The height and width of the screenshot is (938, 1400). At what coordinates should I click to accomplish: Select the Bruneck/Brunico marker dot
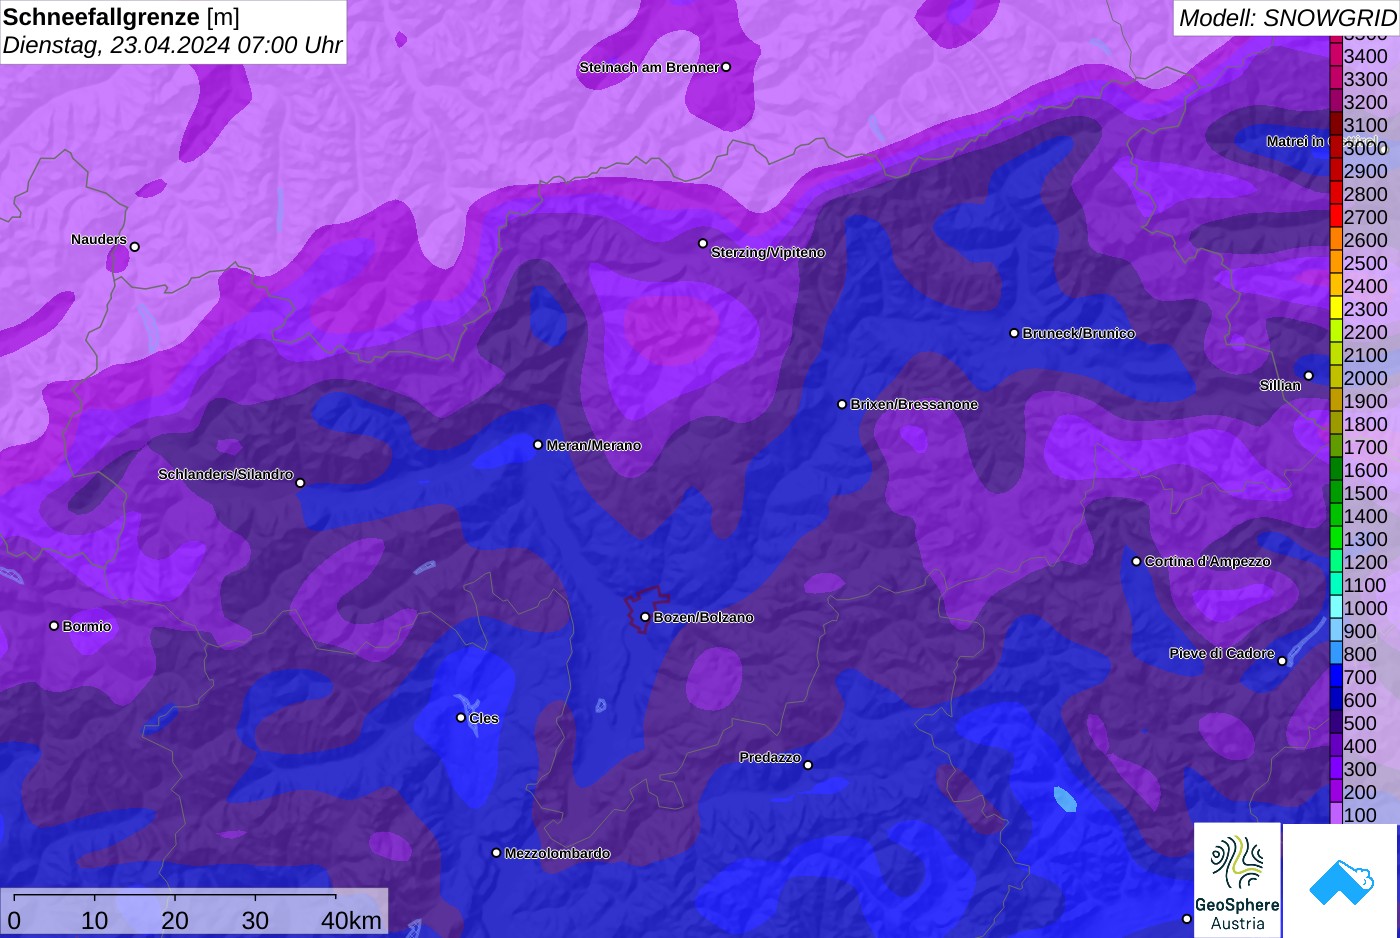tap(1014, 333)
